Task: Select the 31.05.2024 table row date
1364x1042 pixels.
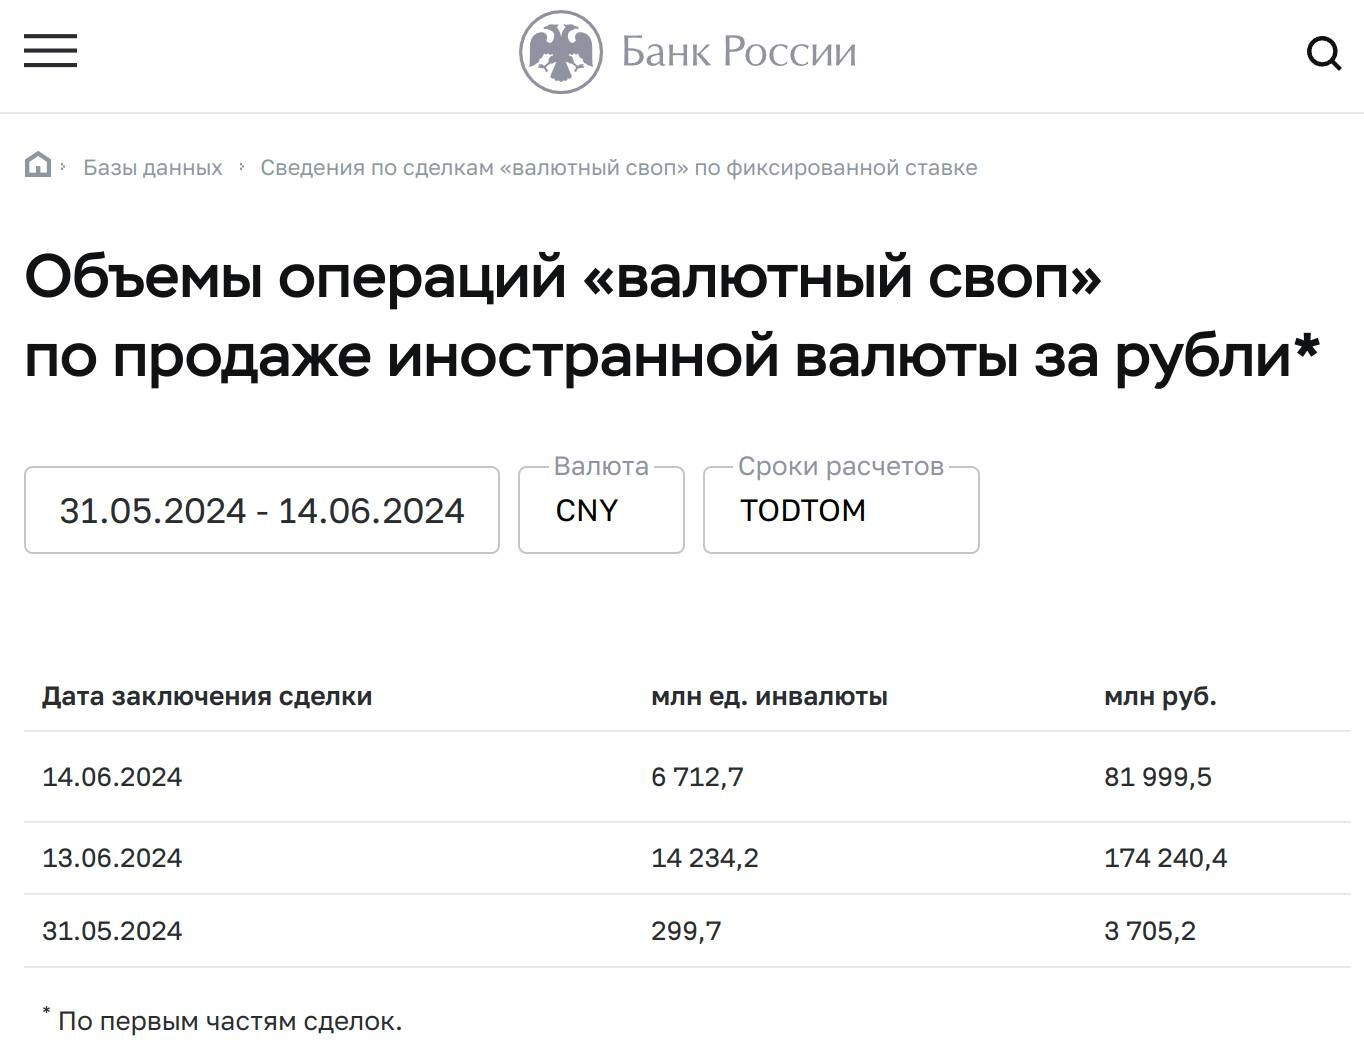Action: click(x=112, y=931)
